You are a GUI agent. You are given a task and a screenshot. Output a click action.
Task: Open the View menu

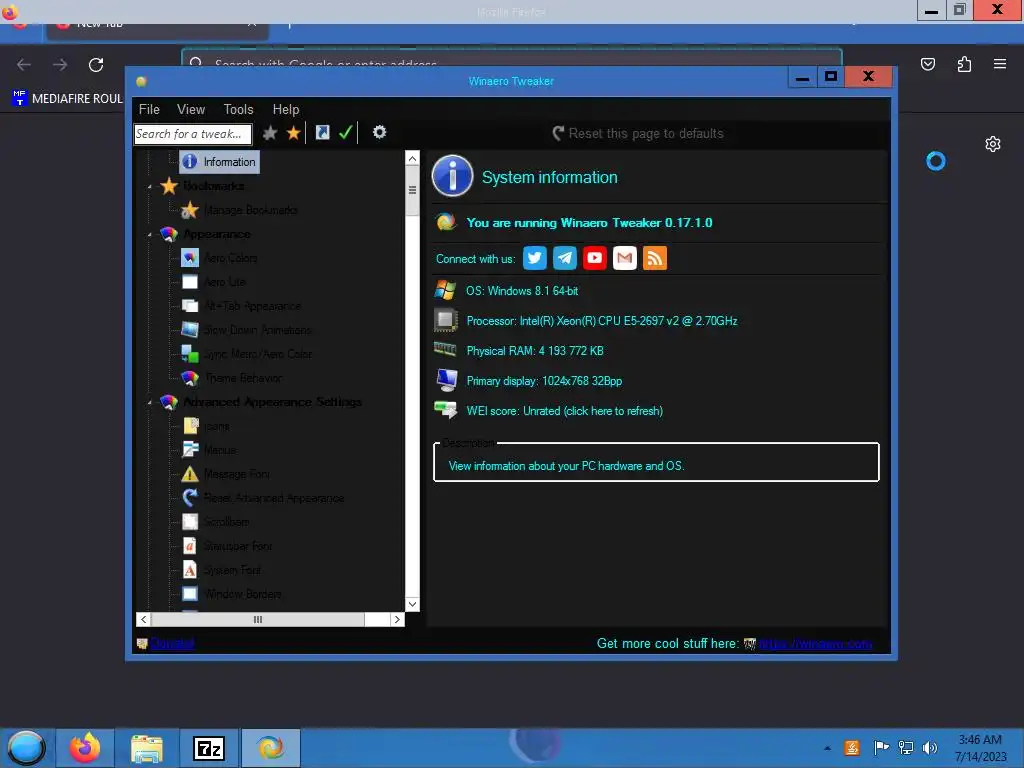pyautogui.click(x=191, y=109)
